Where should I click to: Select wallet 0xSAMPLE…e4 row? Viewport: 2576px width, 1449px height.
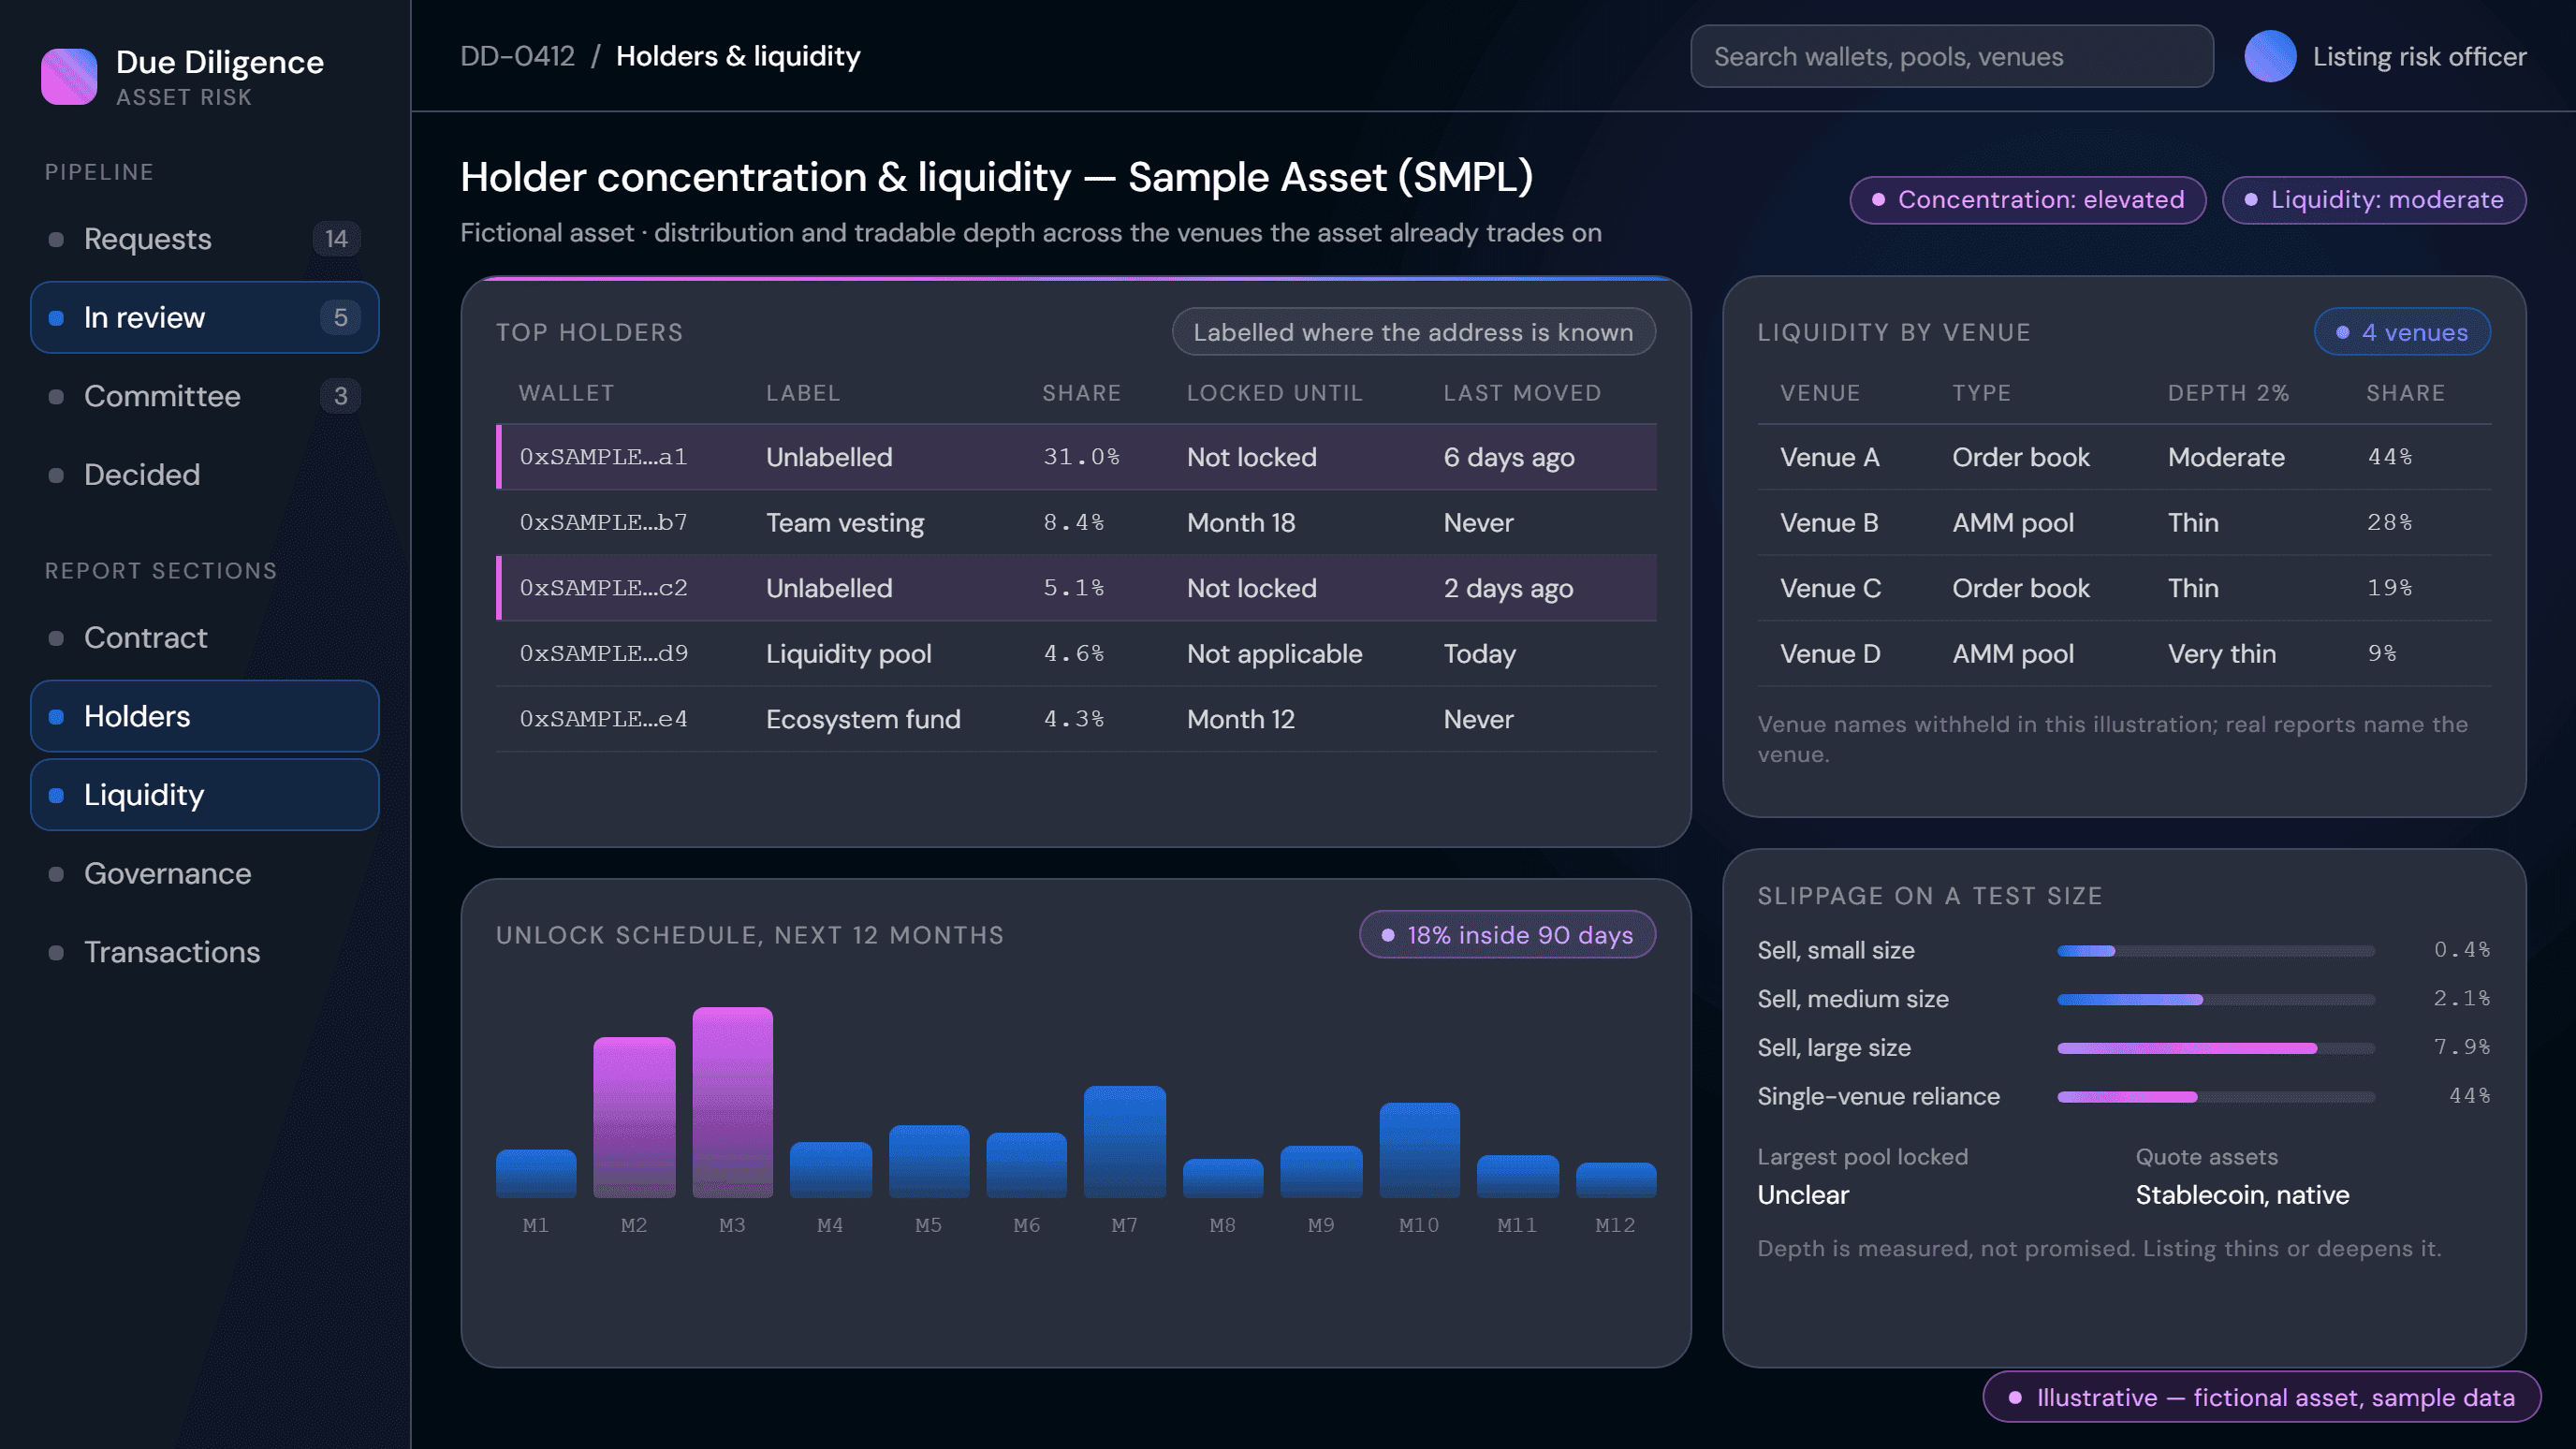(x=1076, y=719)
